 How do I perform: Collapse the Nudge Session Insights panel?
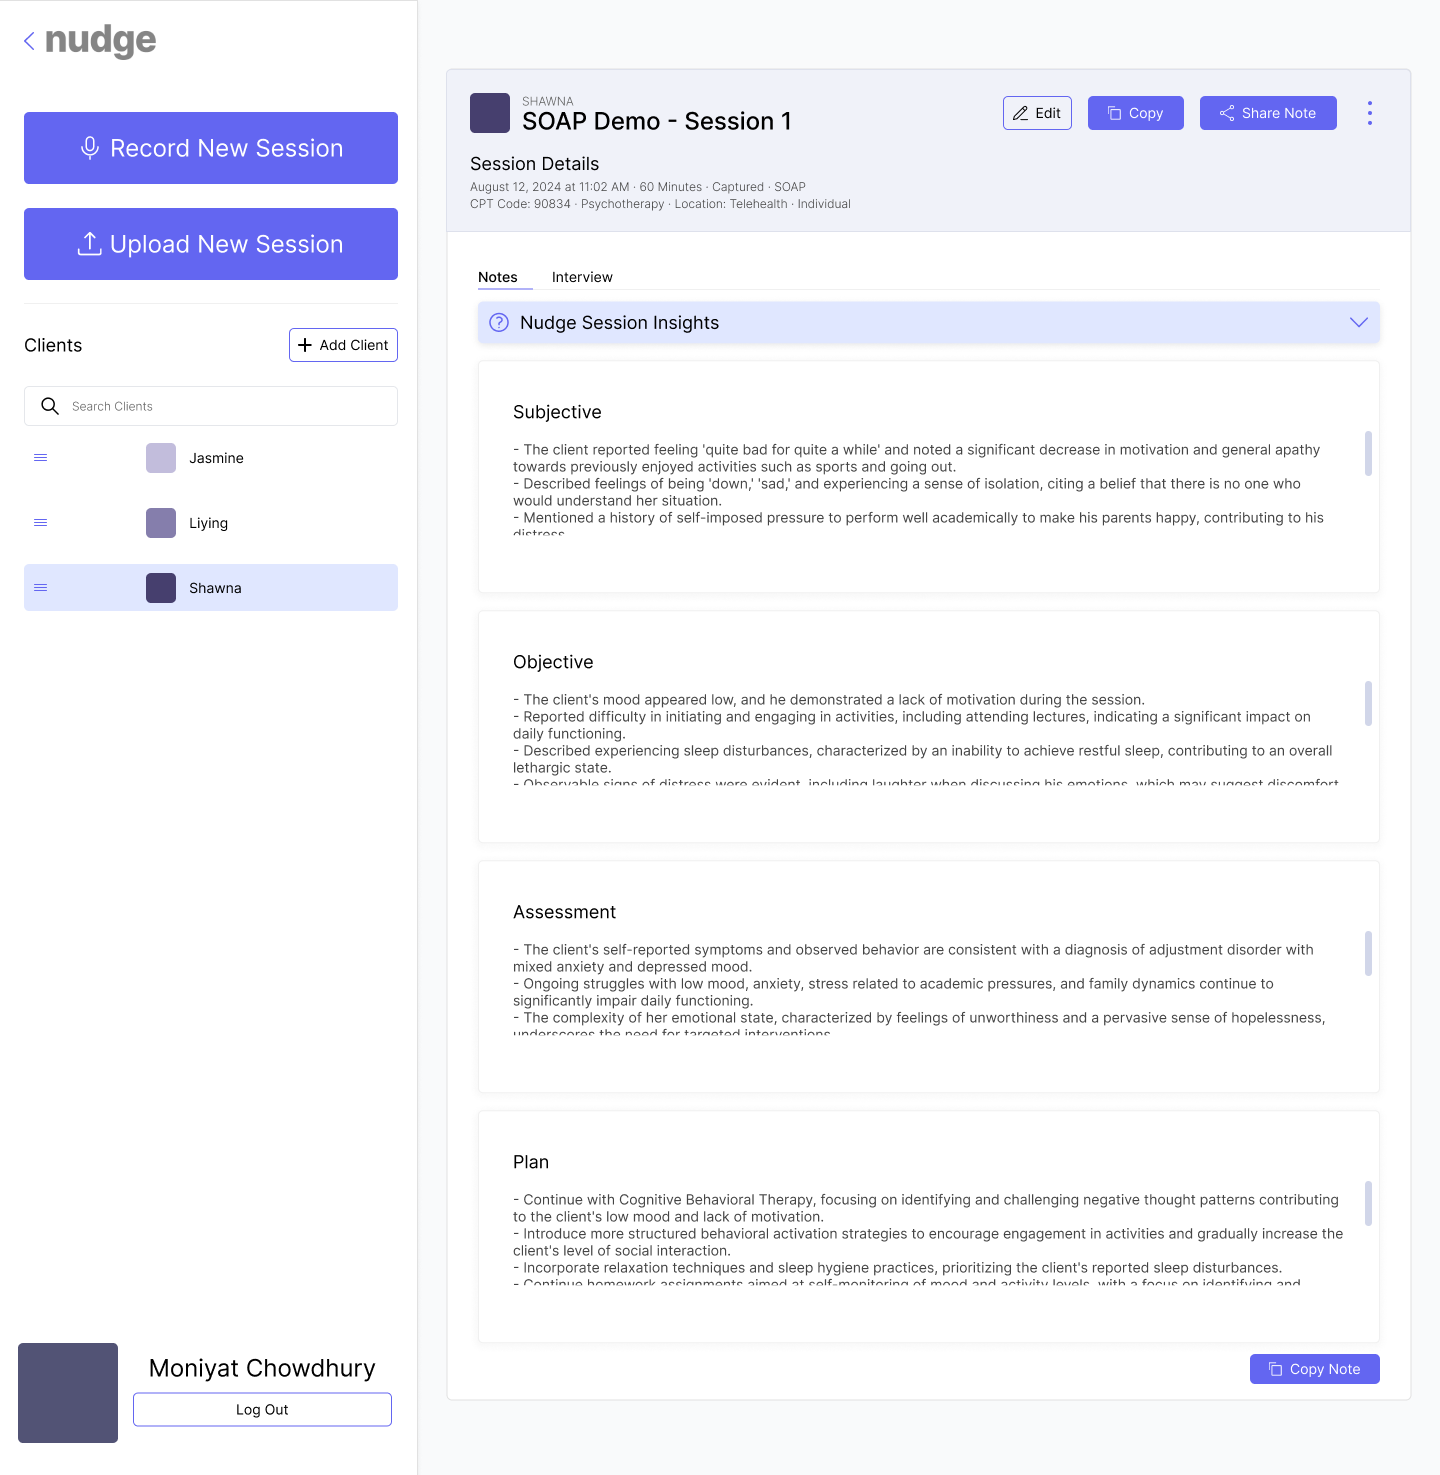(1358, 322)
